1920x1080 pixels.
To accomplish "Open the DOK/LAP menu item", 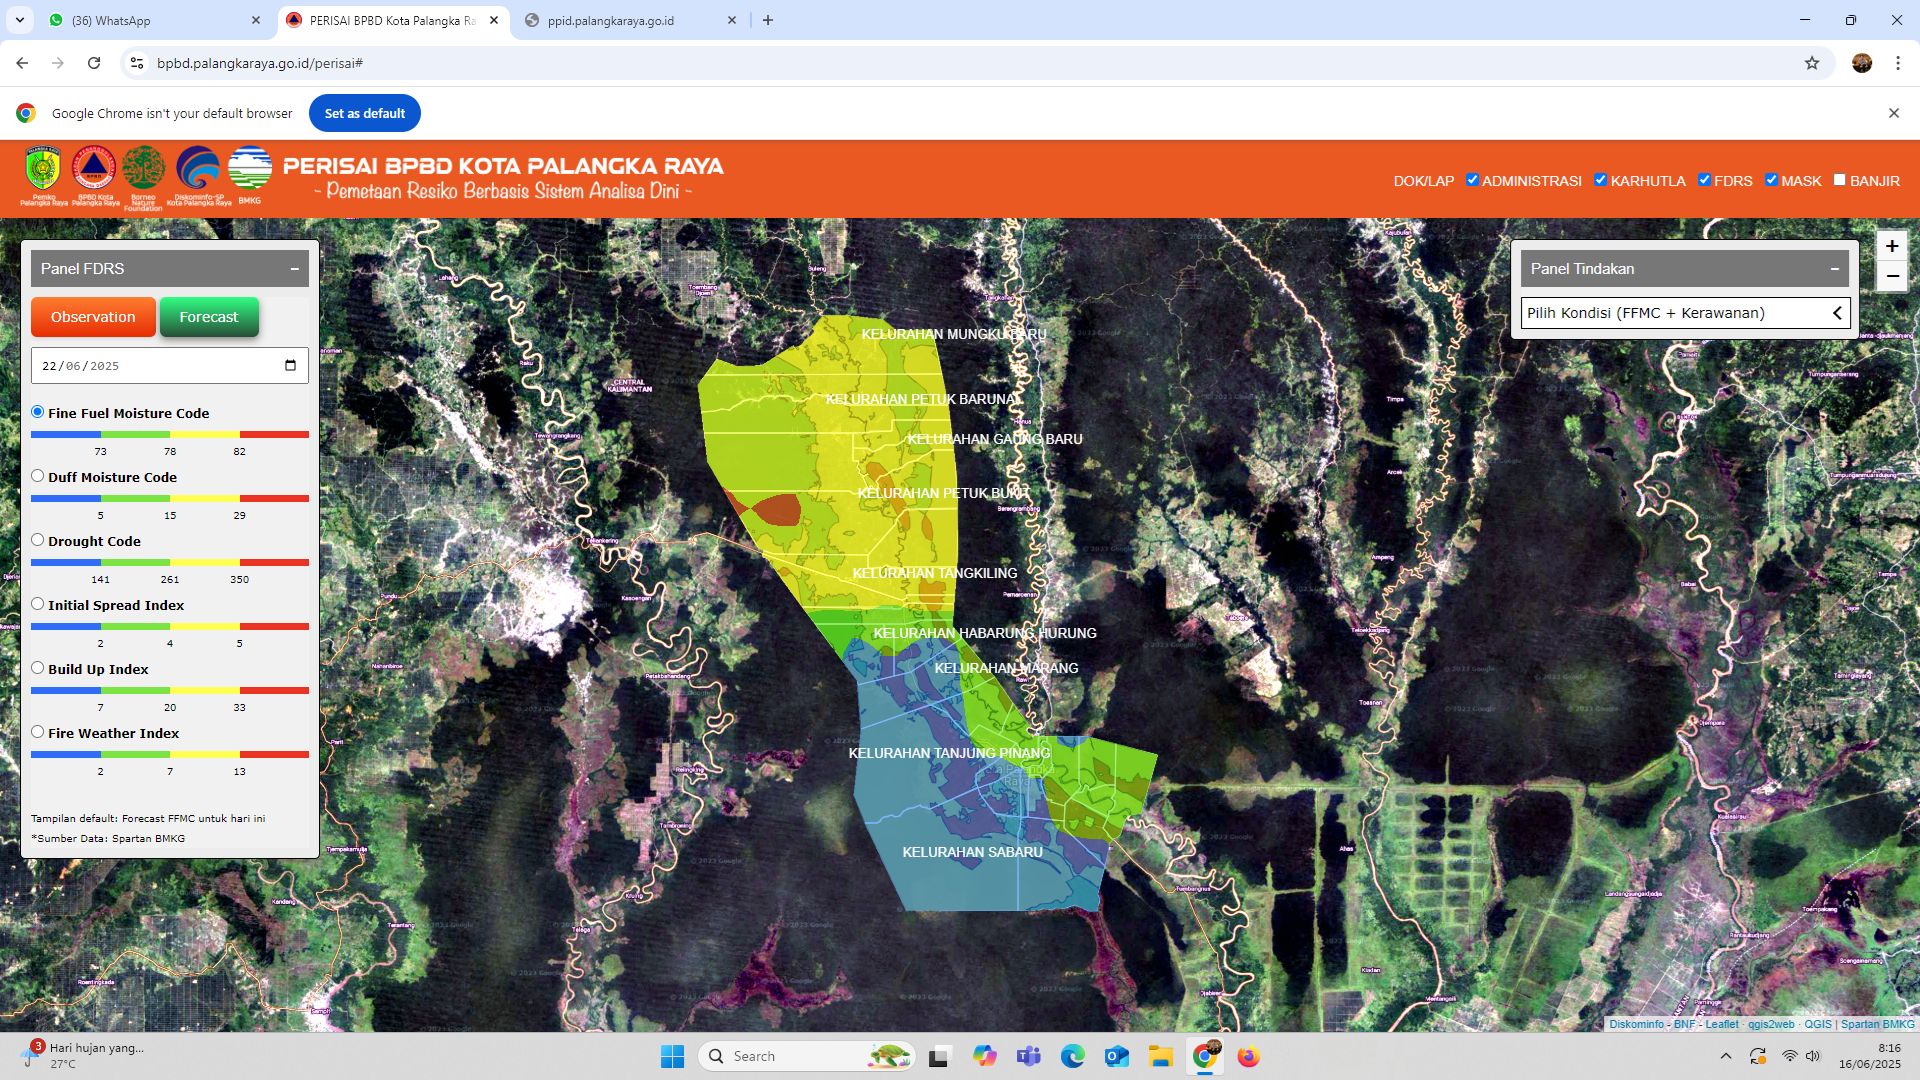I will [x=1423, y=181].
